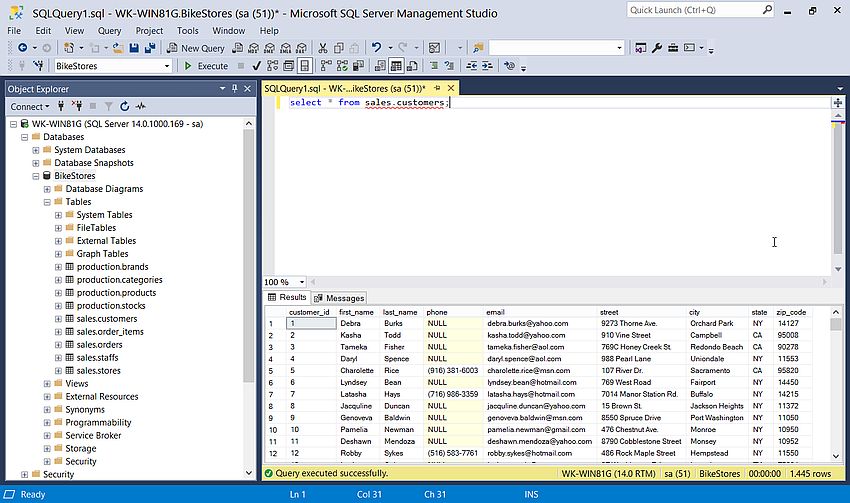Click the Quick Launch search field

pos(696,10)
